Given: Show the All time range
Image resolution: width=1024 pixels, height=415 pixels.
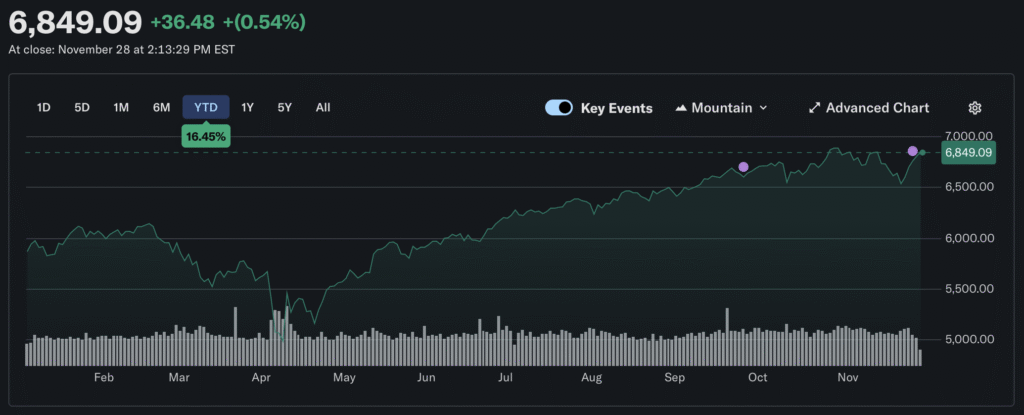Looking at the screenshot, I should 323,107.
